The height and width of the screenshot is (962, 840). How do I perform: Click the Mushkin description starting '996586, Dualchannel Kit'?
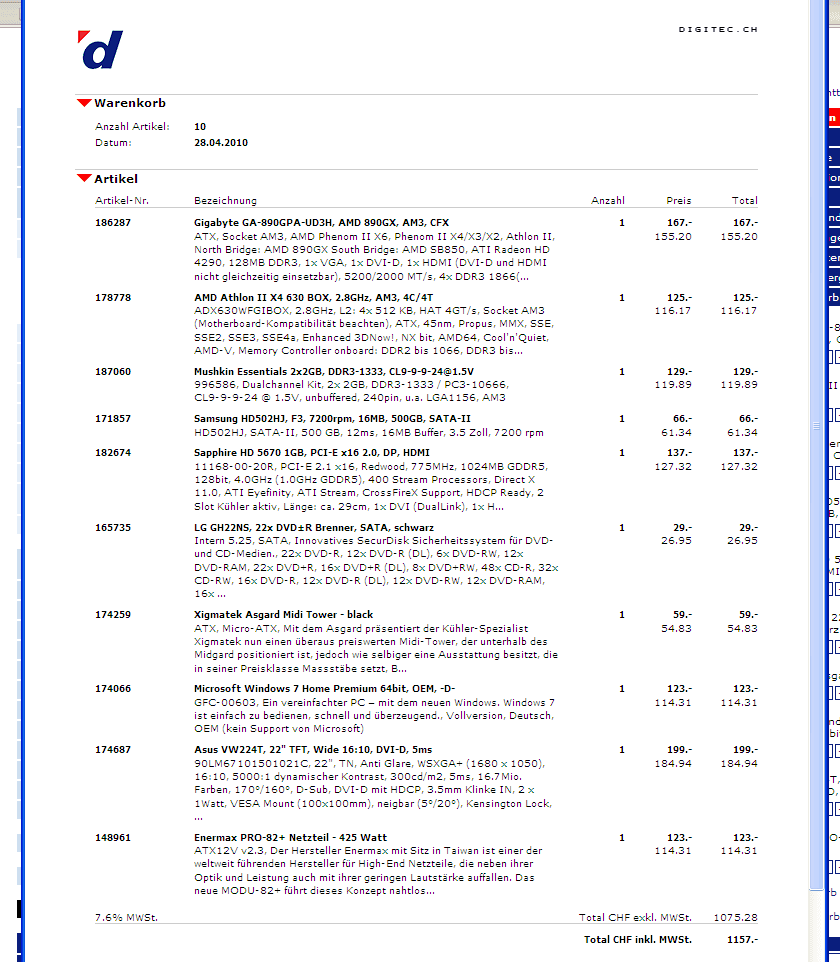tap(352, 391)
